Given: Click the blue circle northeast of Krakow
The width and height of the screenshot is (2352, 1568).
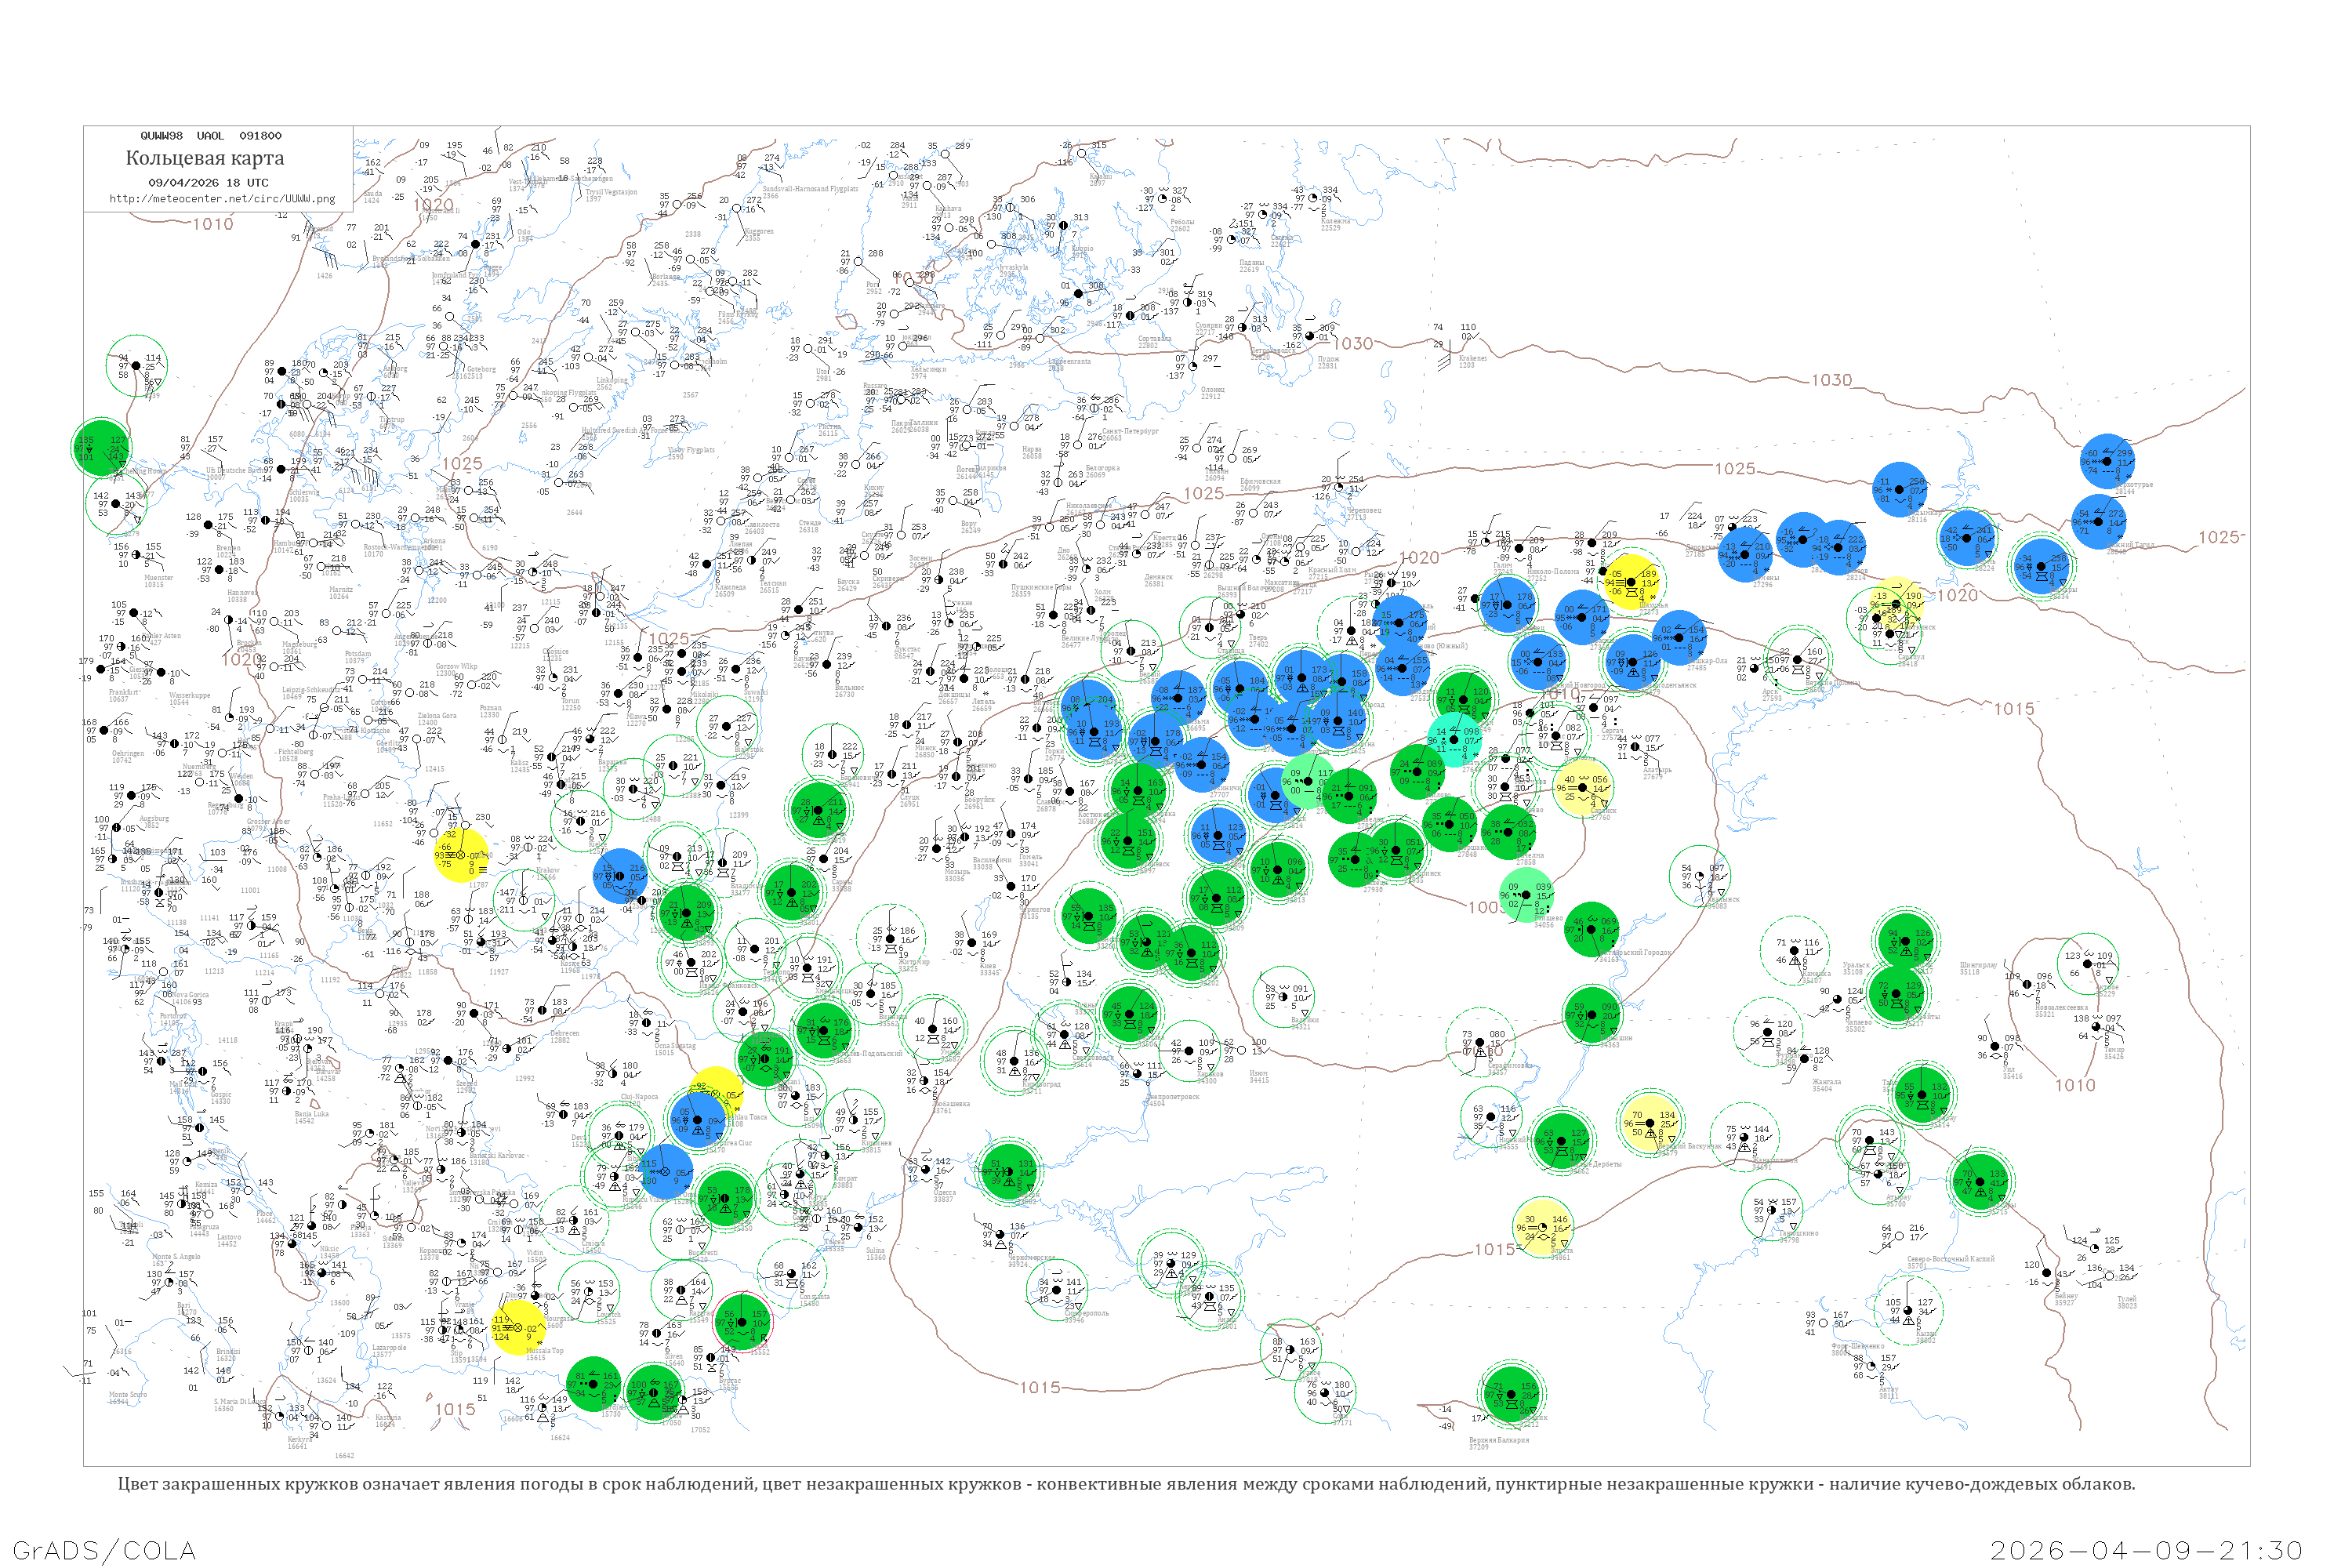Looking at the screenshot, I should point(620,876).
